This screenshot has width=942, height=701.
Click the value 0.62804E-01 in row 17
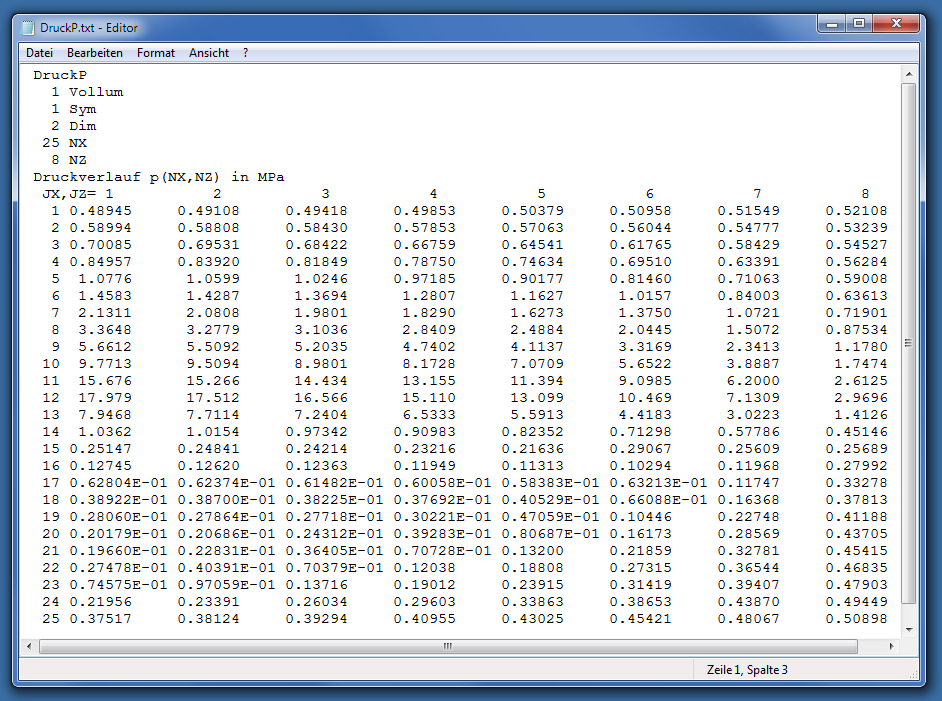tap(118, 482)
